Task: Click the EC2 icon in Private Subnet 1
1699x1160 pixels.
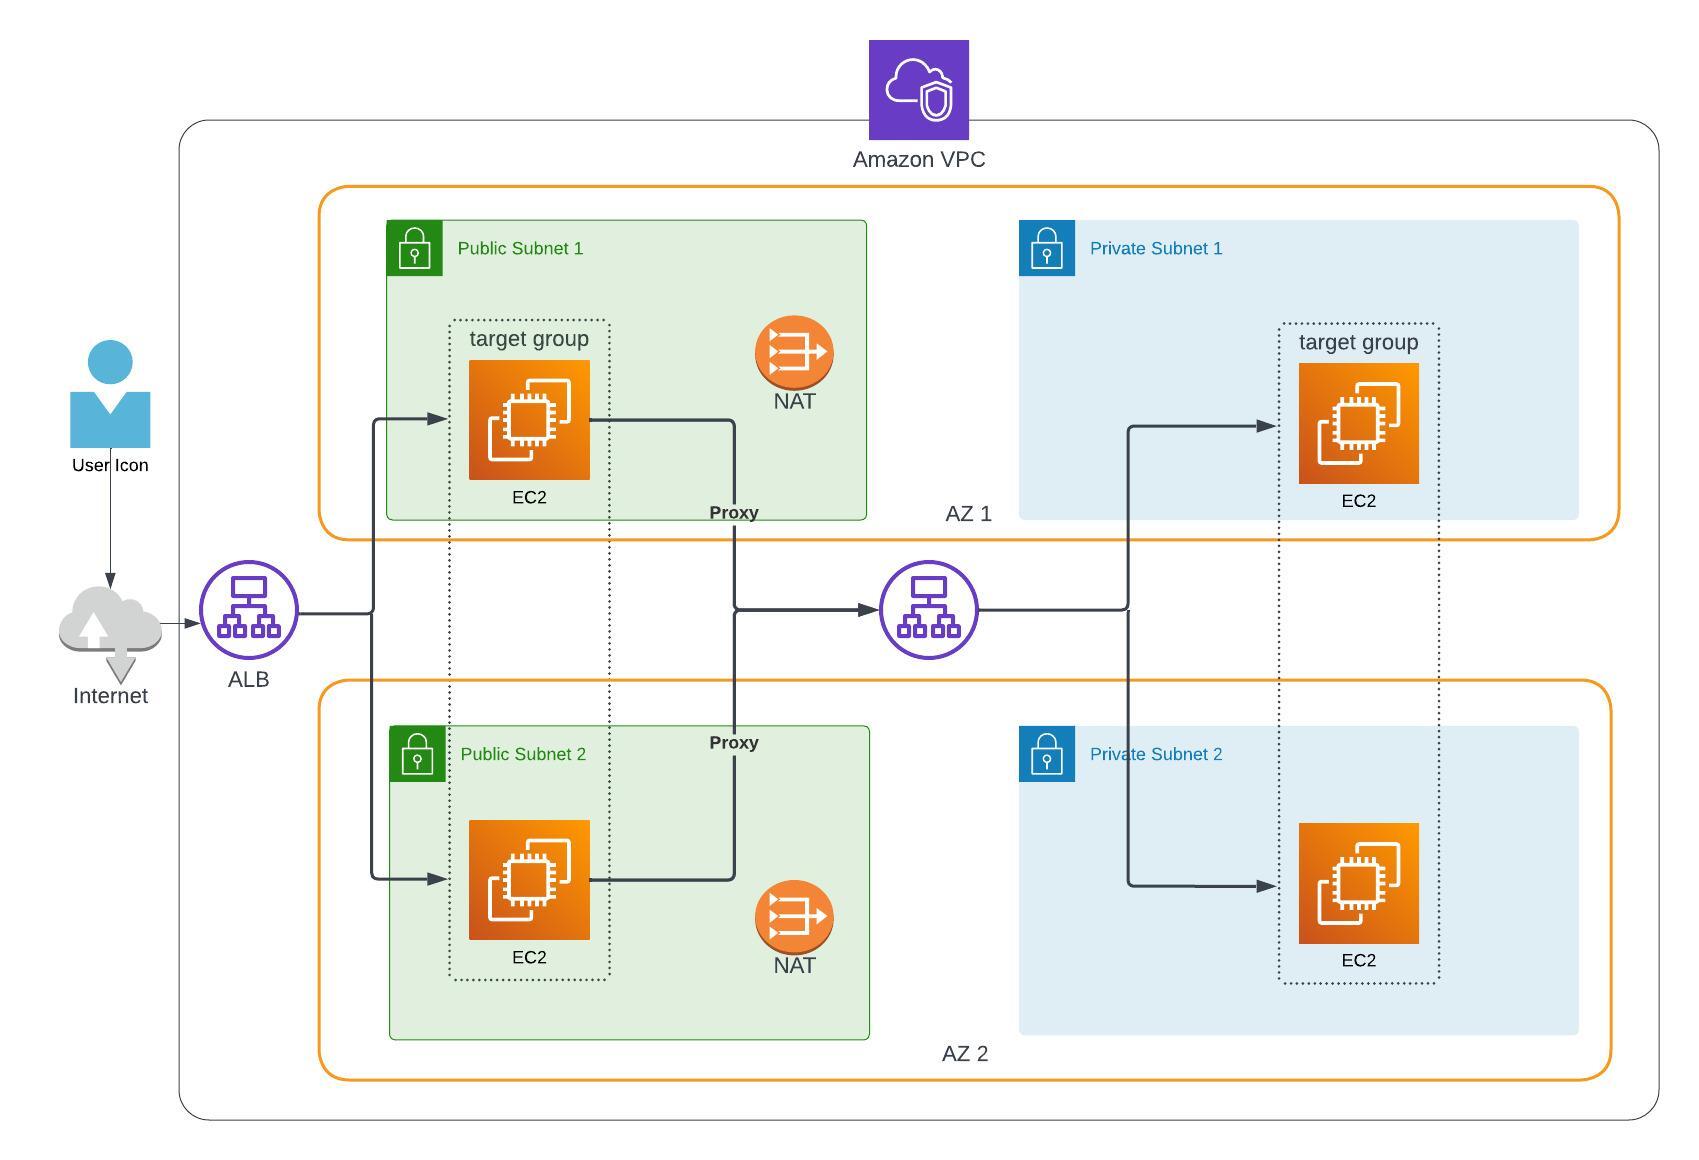Action: point(1360,423)
